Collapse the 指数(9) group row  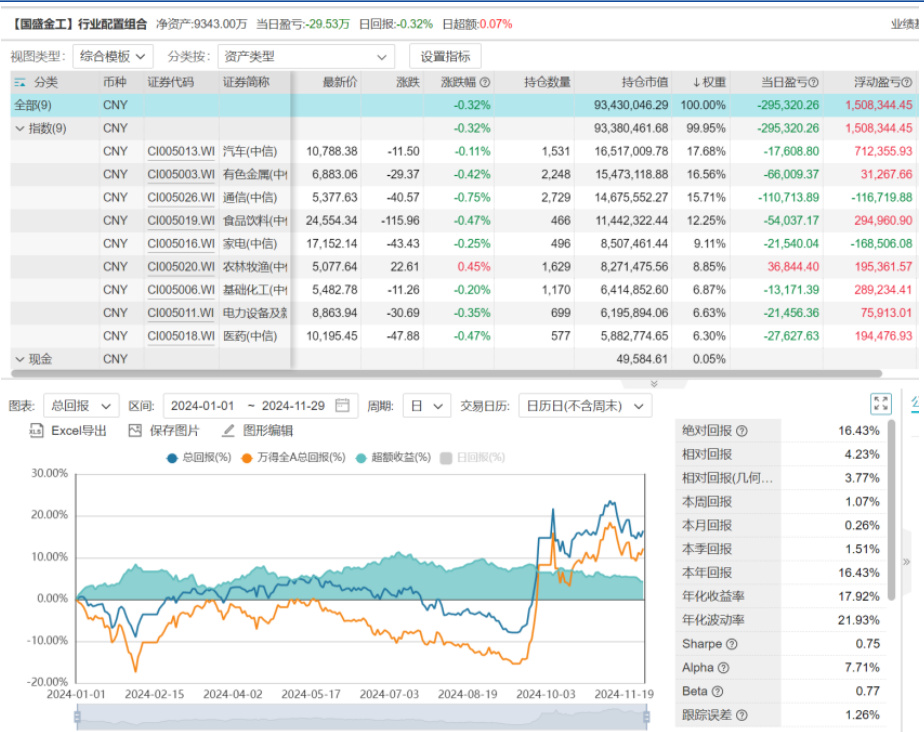(x=20, y=128)
